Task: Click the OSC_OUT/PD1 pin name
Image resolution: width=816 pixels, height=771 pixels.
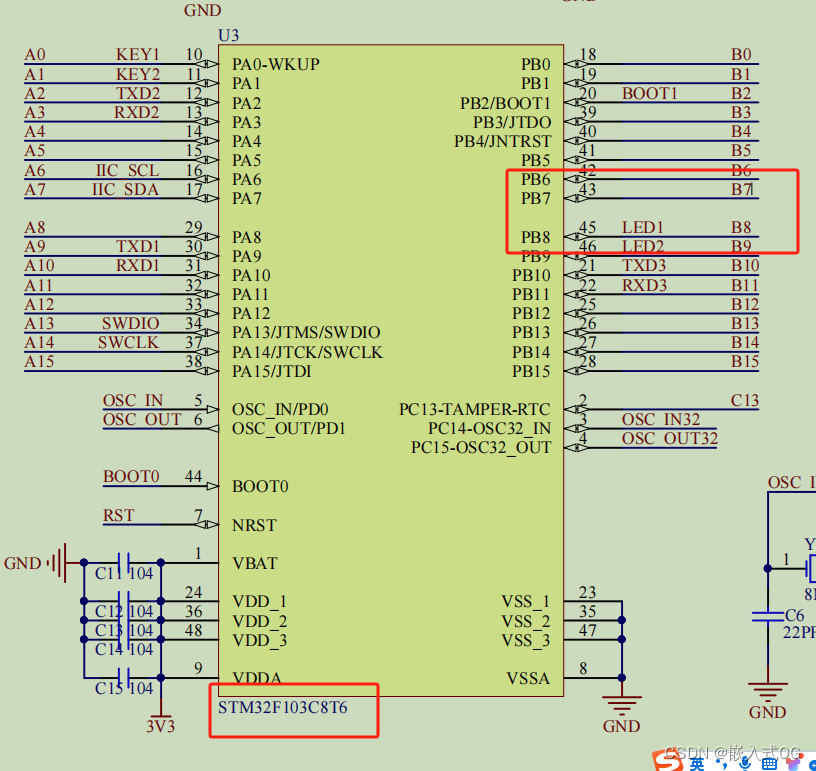Action: click(289, 429)
